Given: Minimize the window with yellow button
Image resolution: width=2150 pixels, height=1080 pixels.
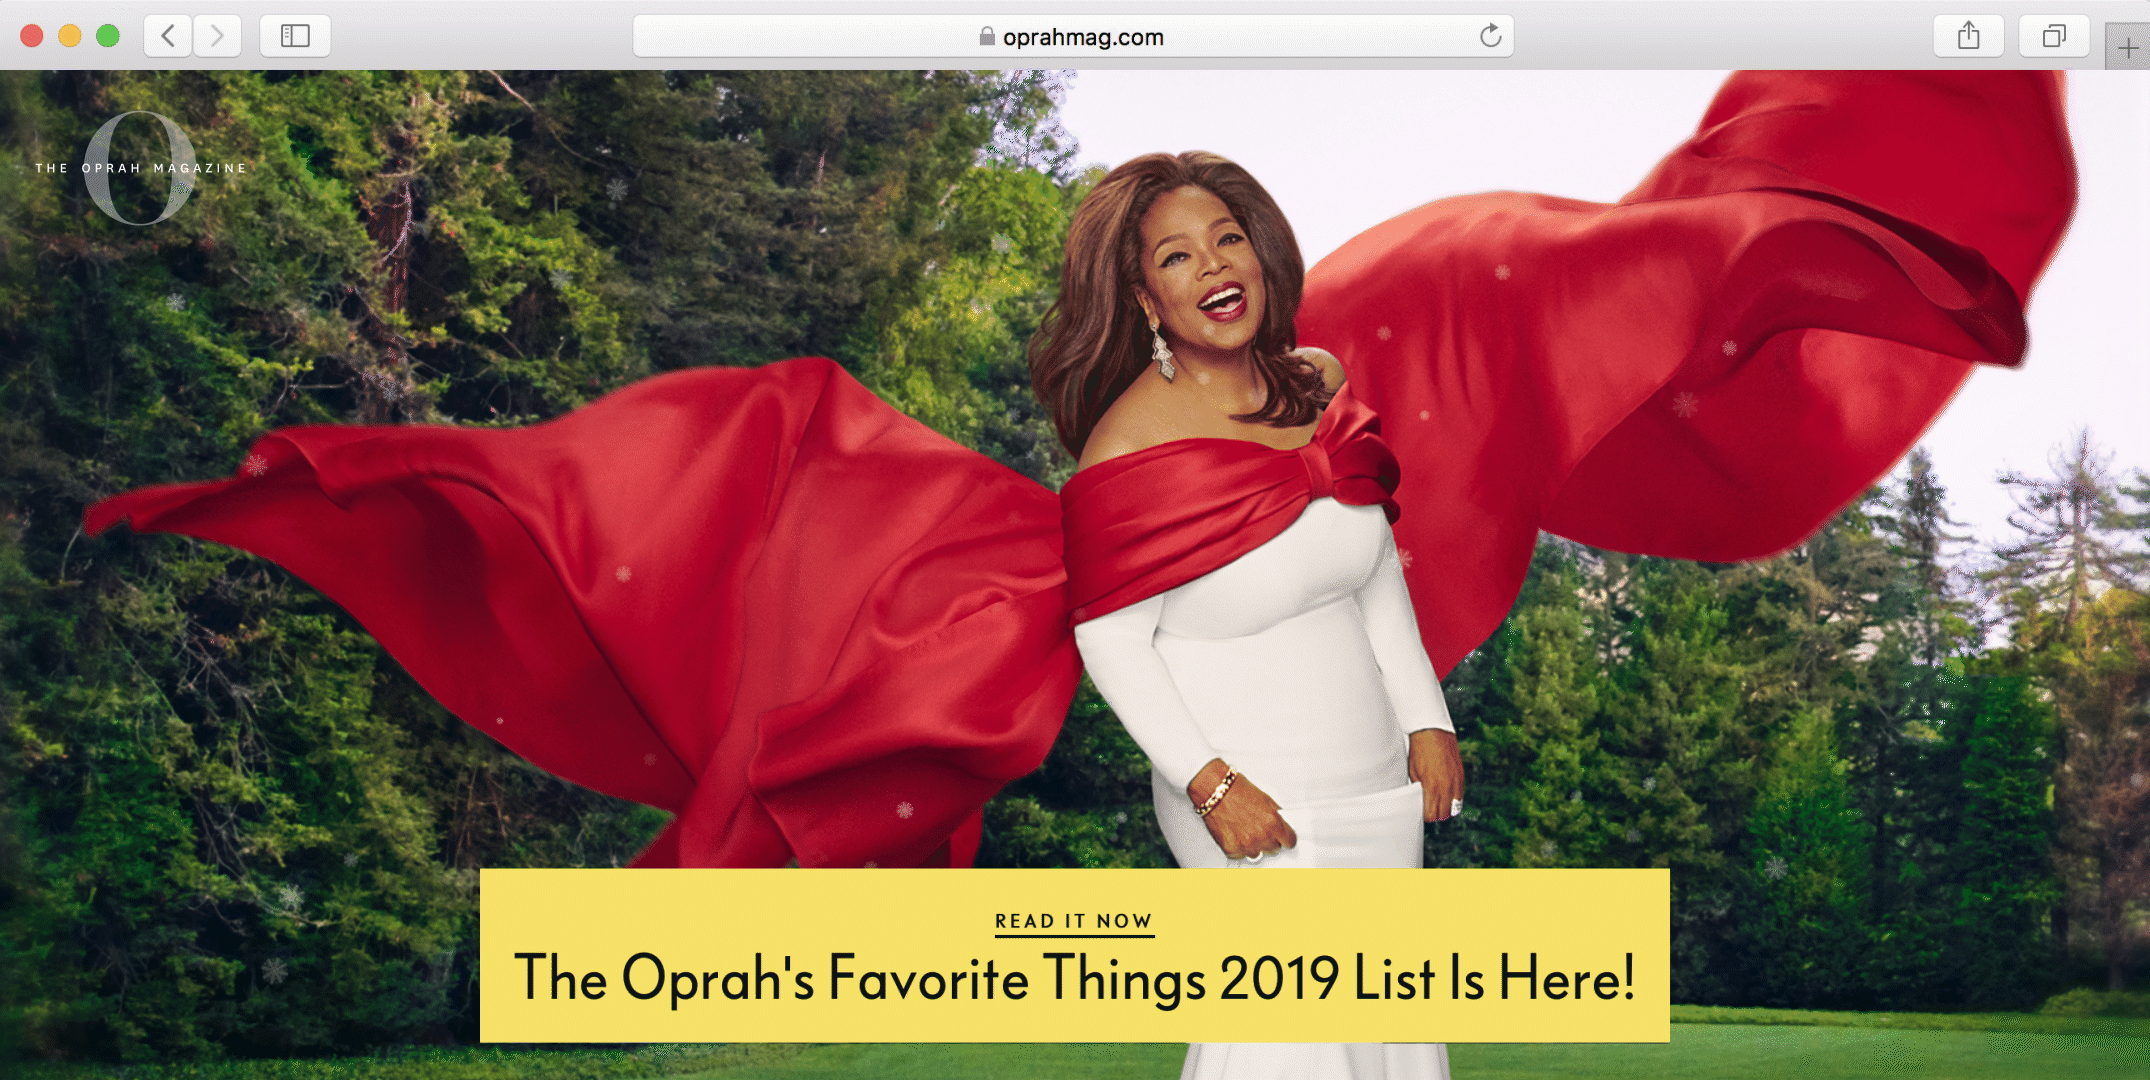Looking at the screenshot, I should point(70,36).
